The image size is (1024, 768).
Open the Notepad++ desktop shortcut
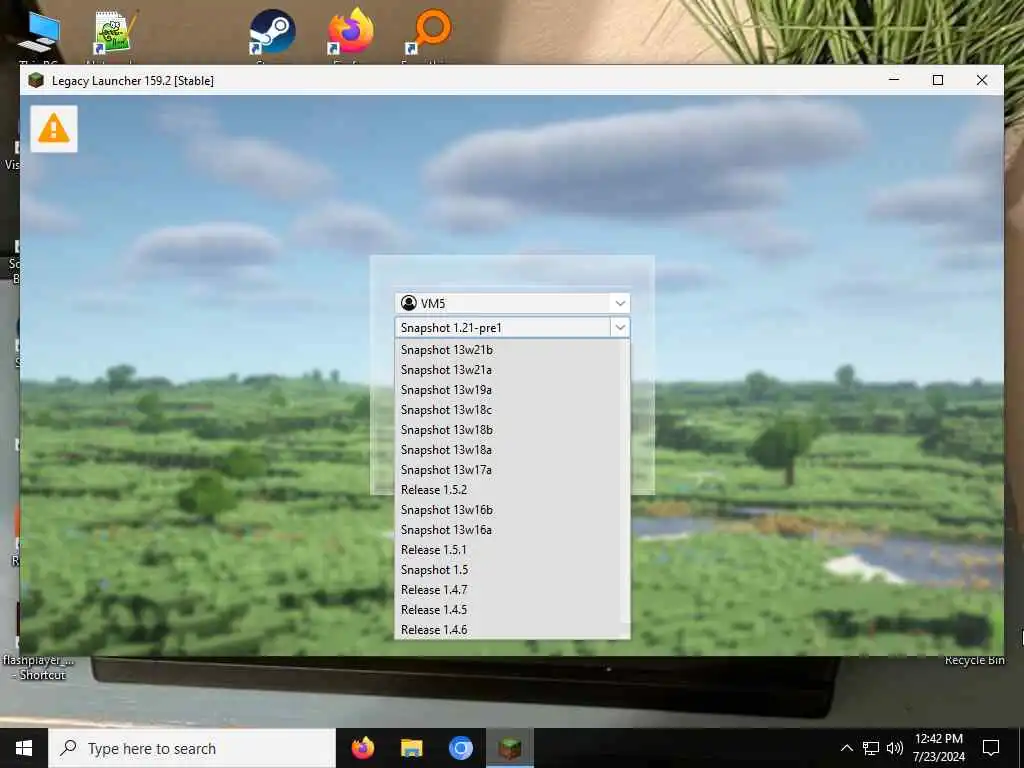114,33
